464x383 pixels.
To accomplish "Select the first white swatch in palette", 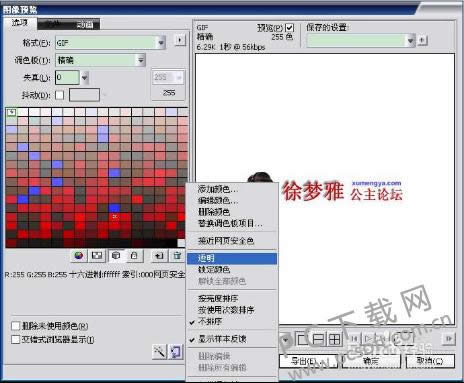I will (12, 112).
